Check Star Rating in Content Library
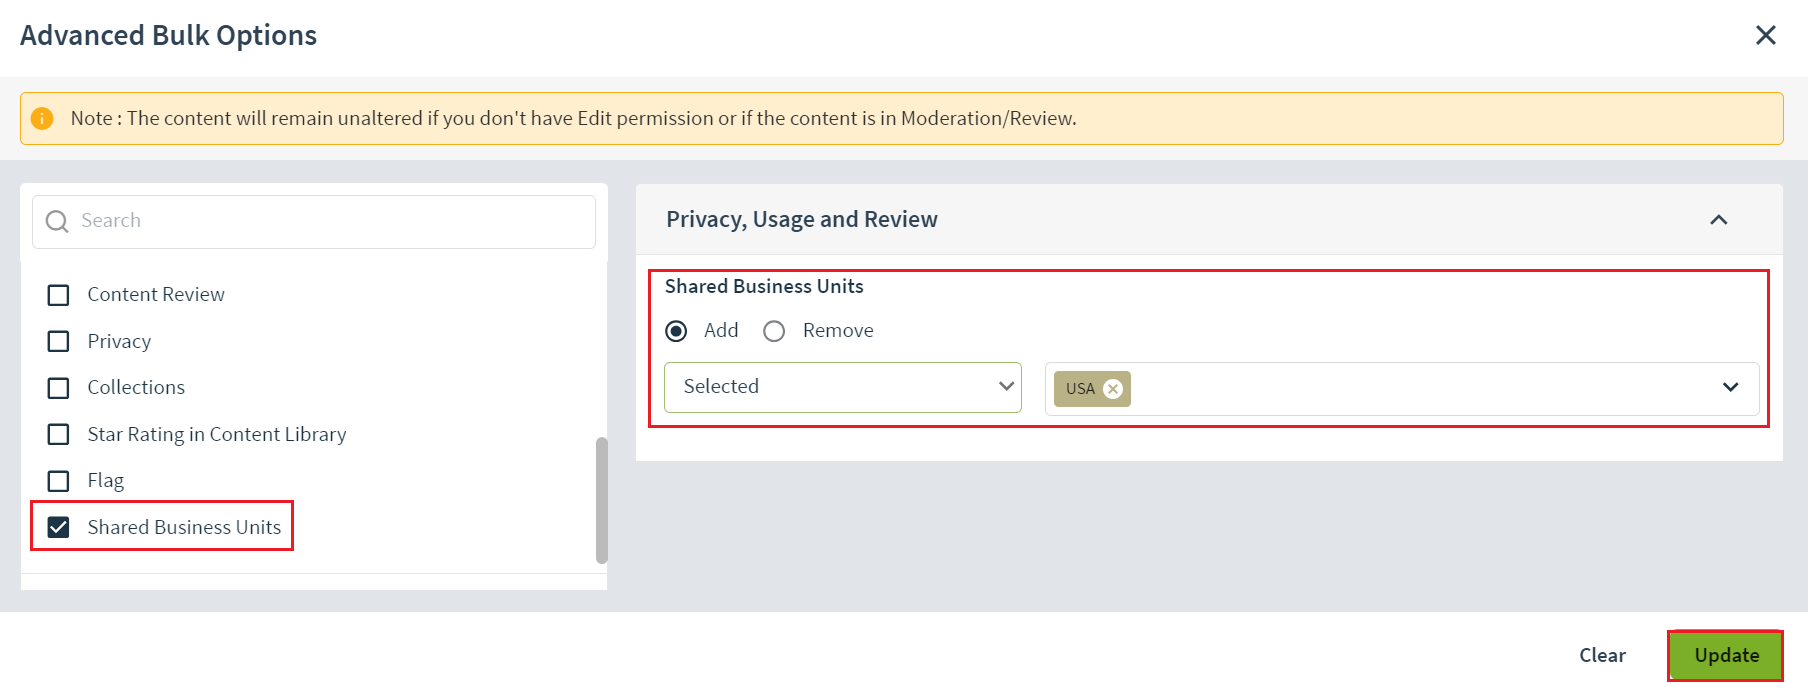The height and width of the screenshot is (684, 1808). (59, 434)
